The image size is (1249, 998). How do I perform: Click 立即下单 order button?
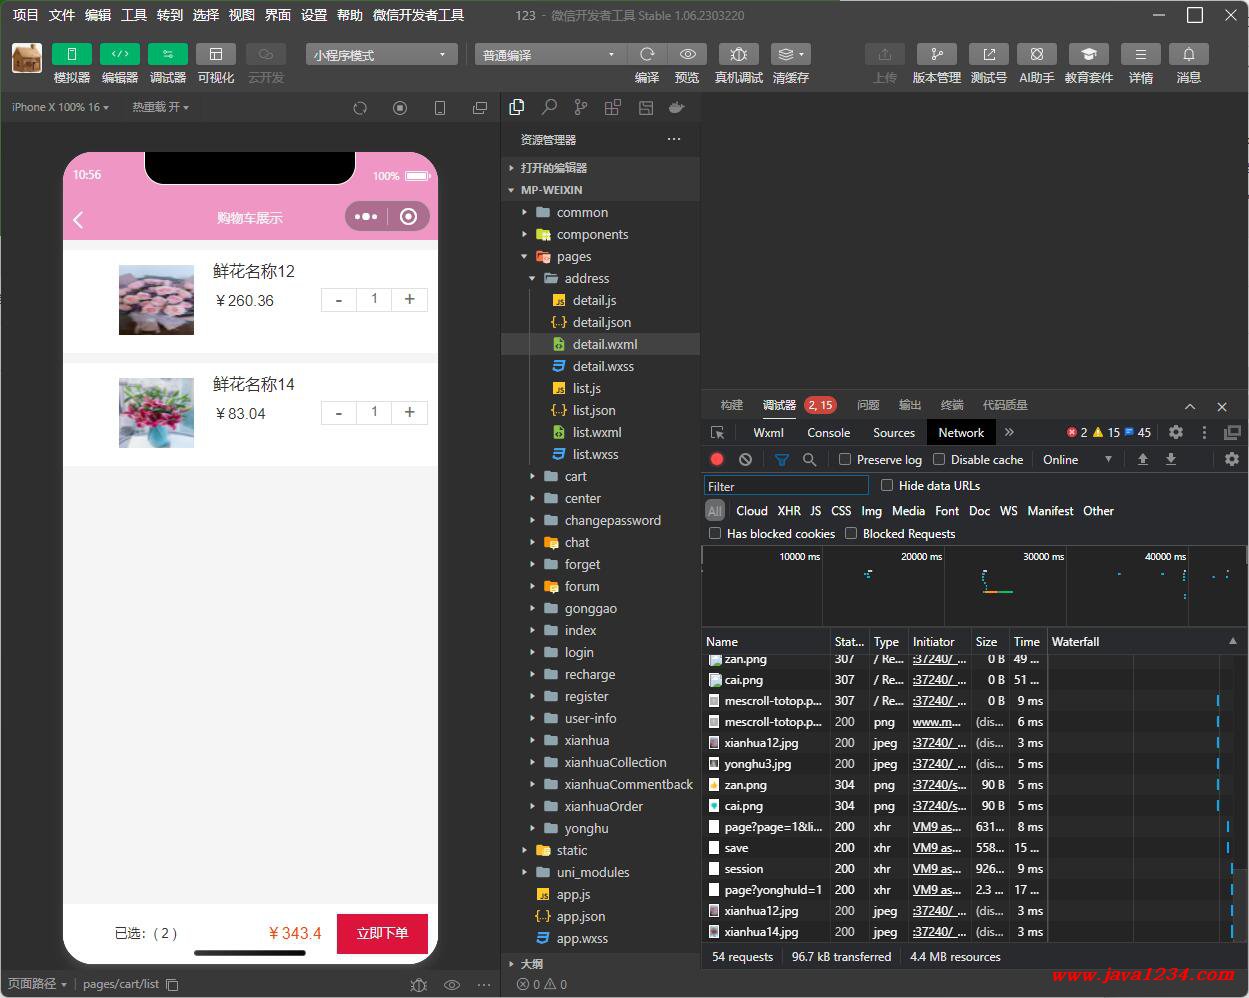pos(382,933)
